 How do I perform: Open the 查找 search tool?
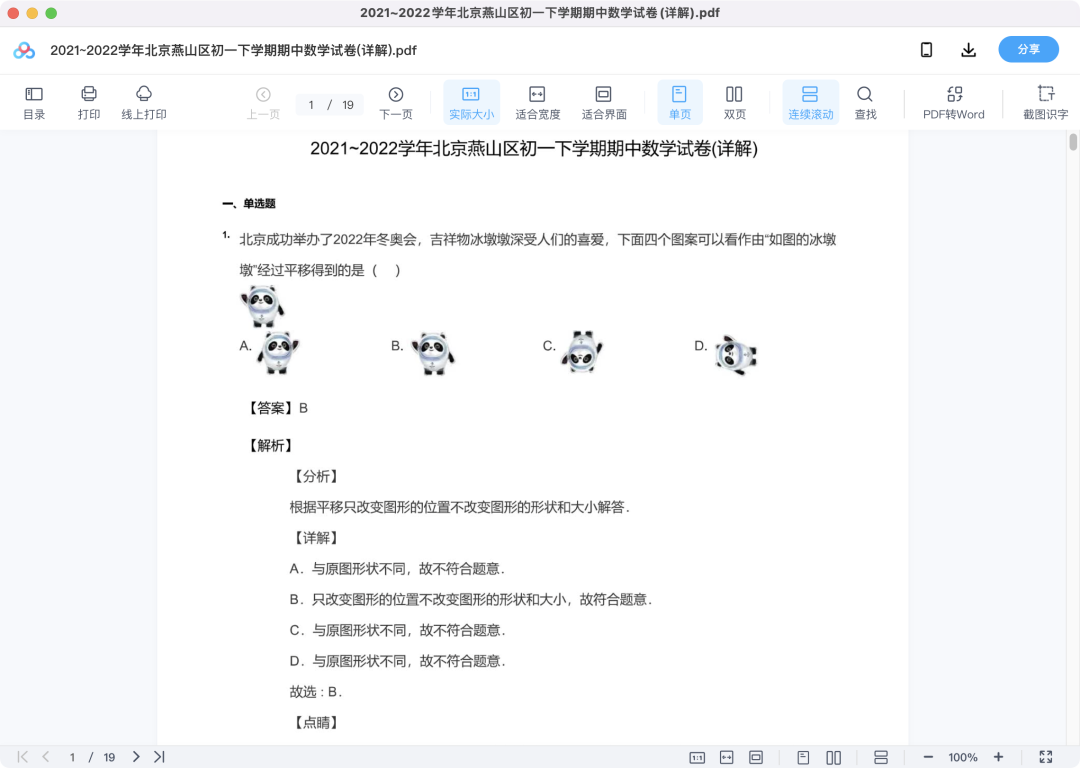(865, 103)
